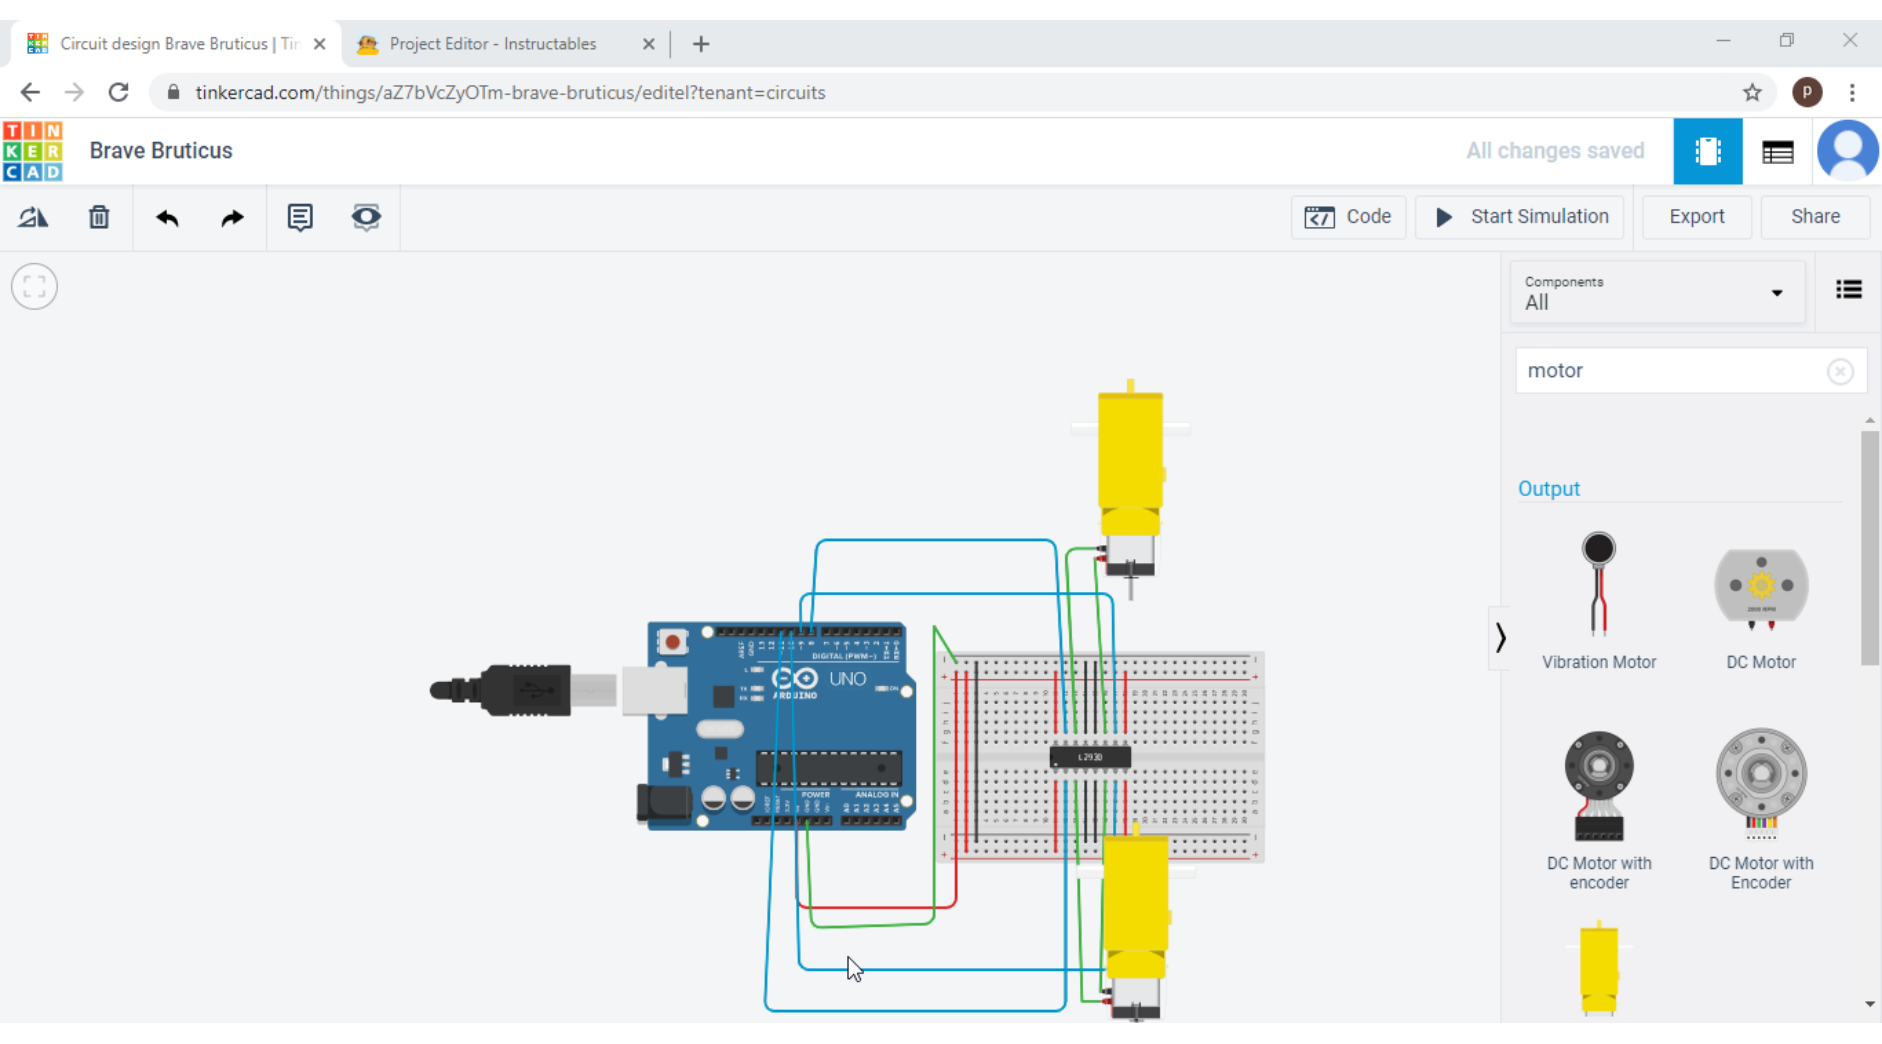Select the breadboard
The image size is (1882, 1044).
[1101, 757]
